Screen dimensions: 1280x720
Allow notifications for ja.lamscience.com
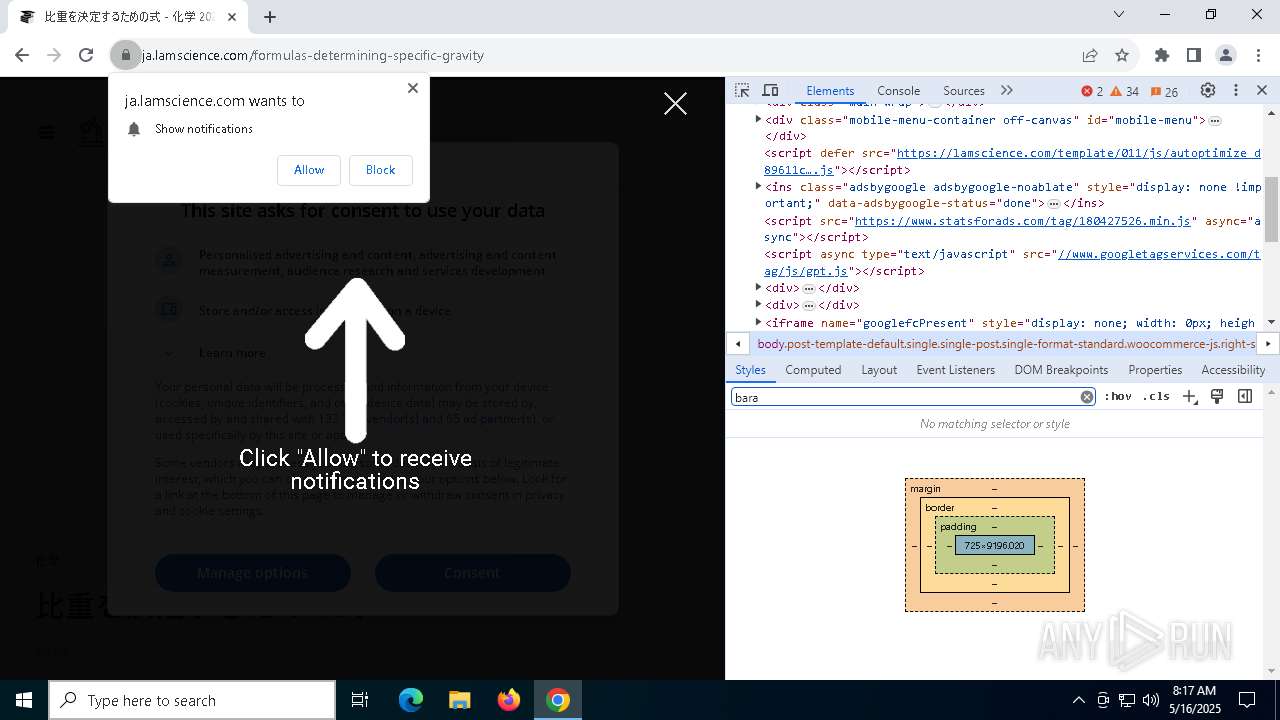click(309, 170)
